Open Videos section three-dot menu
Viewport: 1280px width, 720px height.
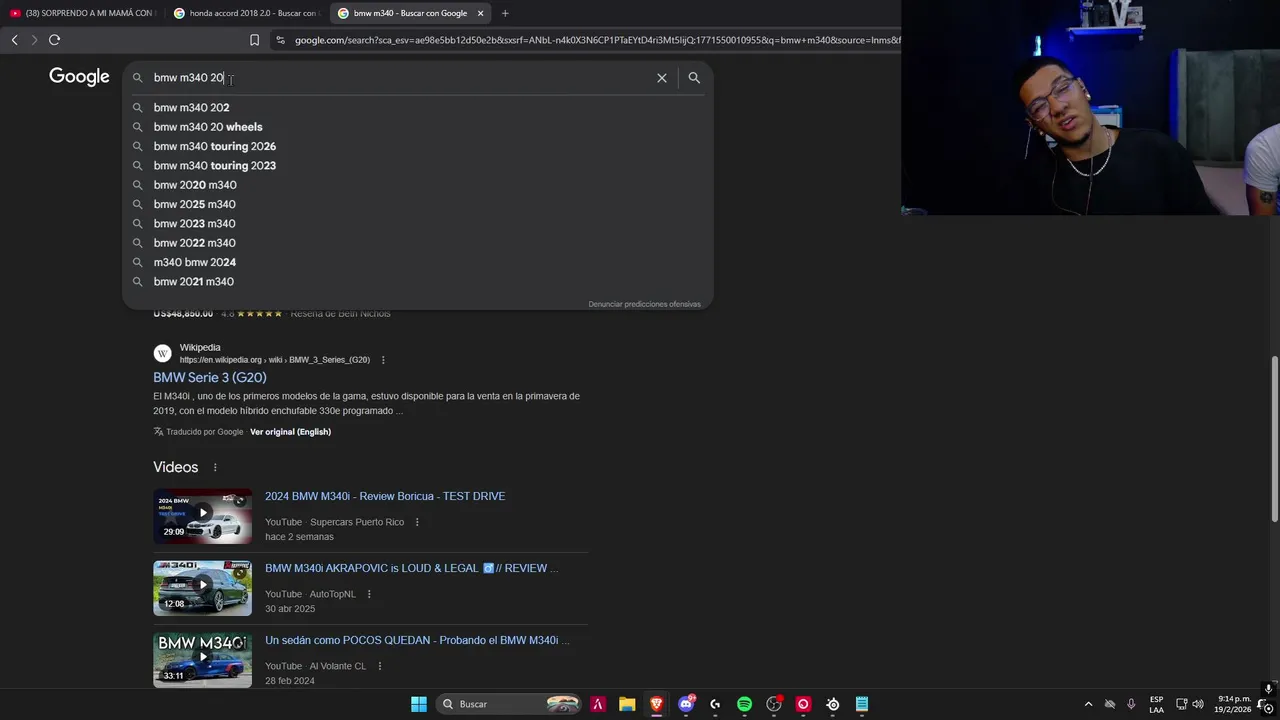pos(214,467)
